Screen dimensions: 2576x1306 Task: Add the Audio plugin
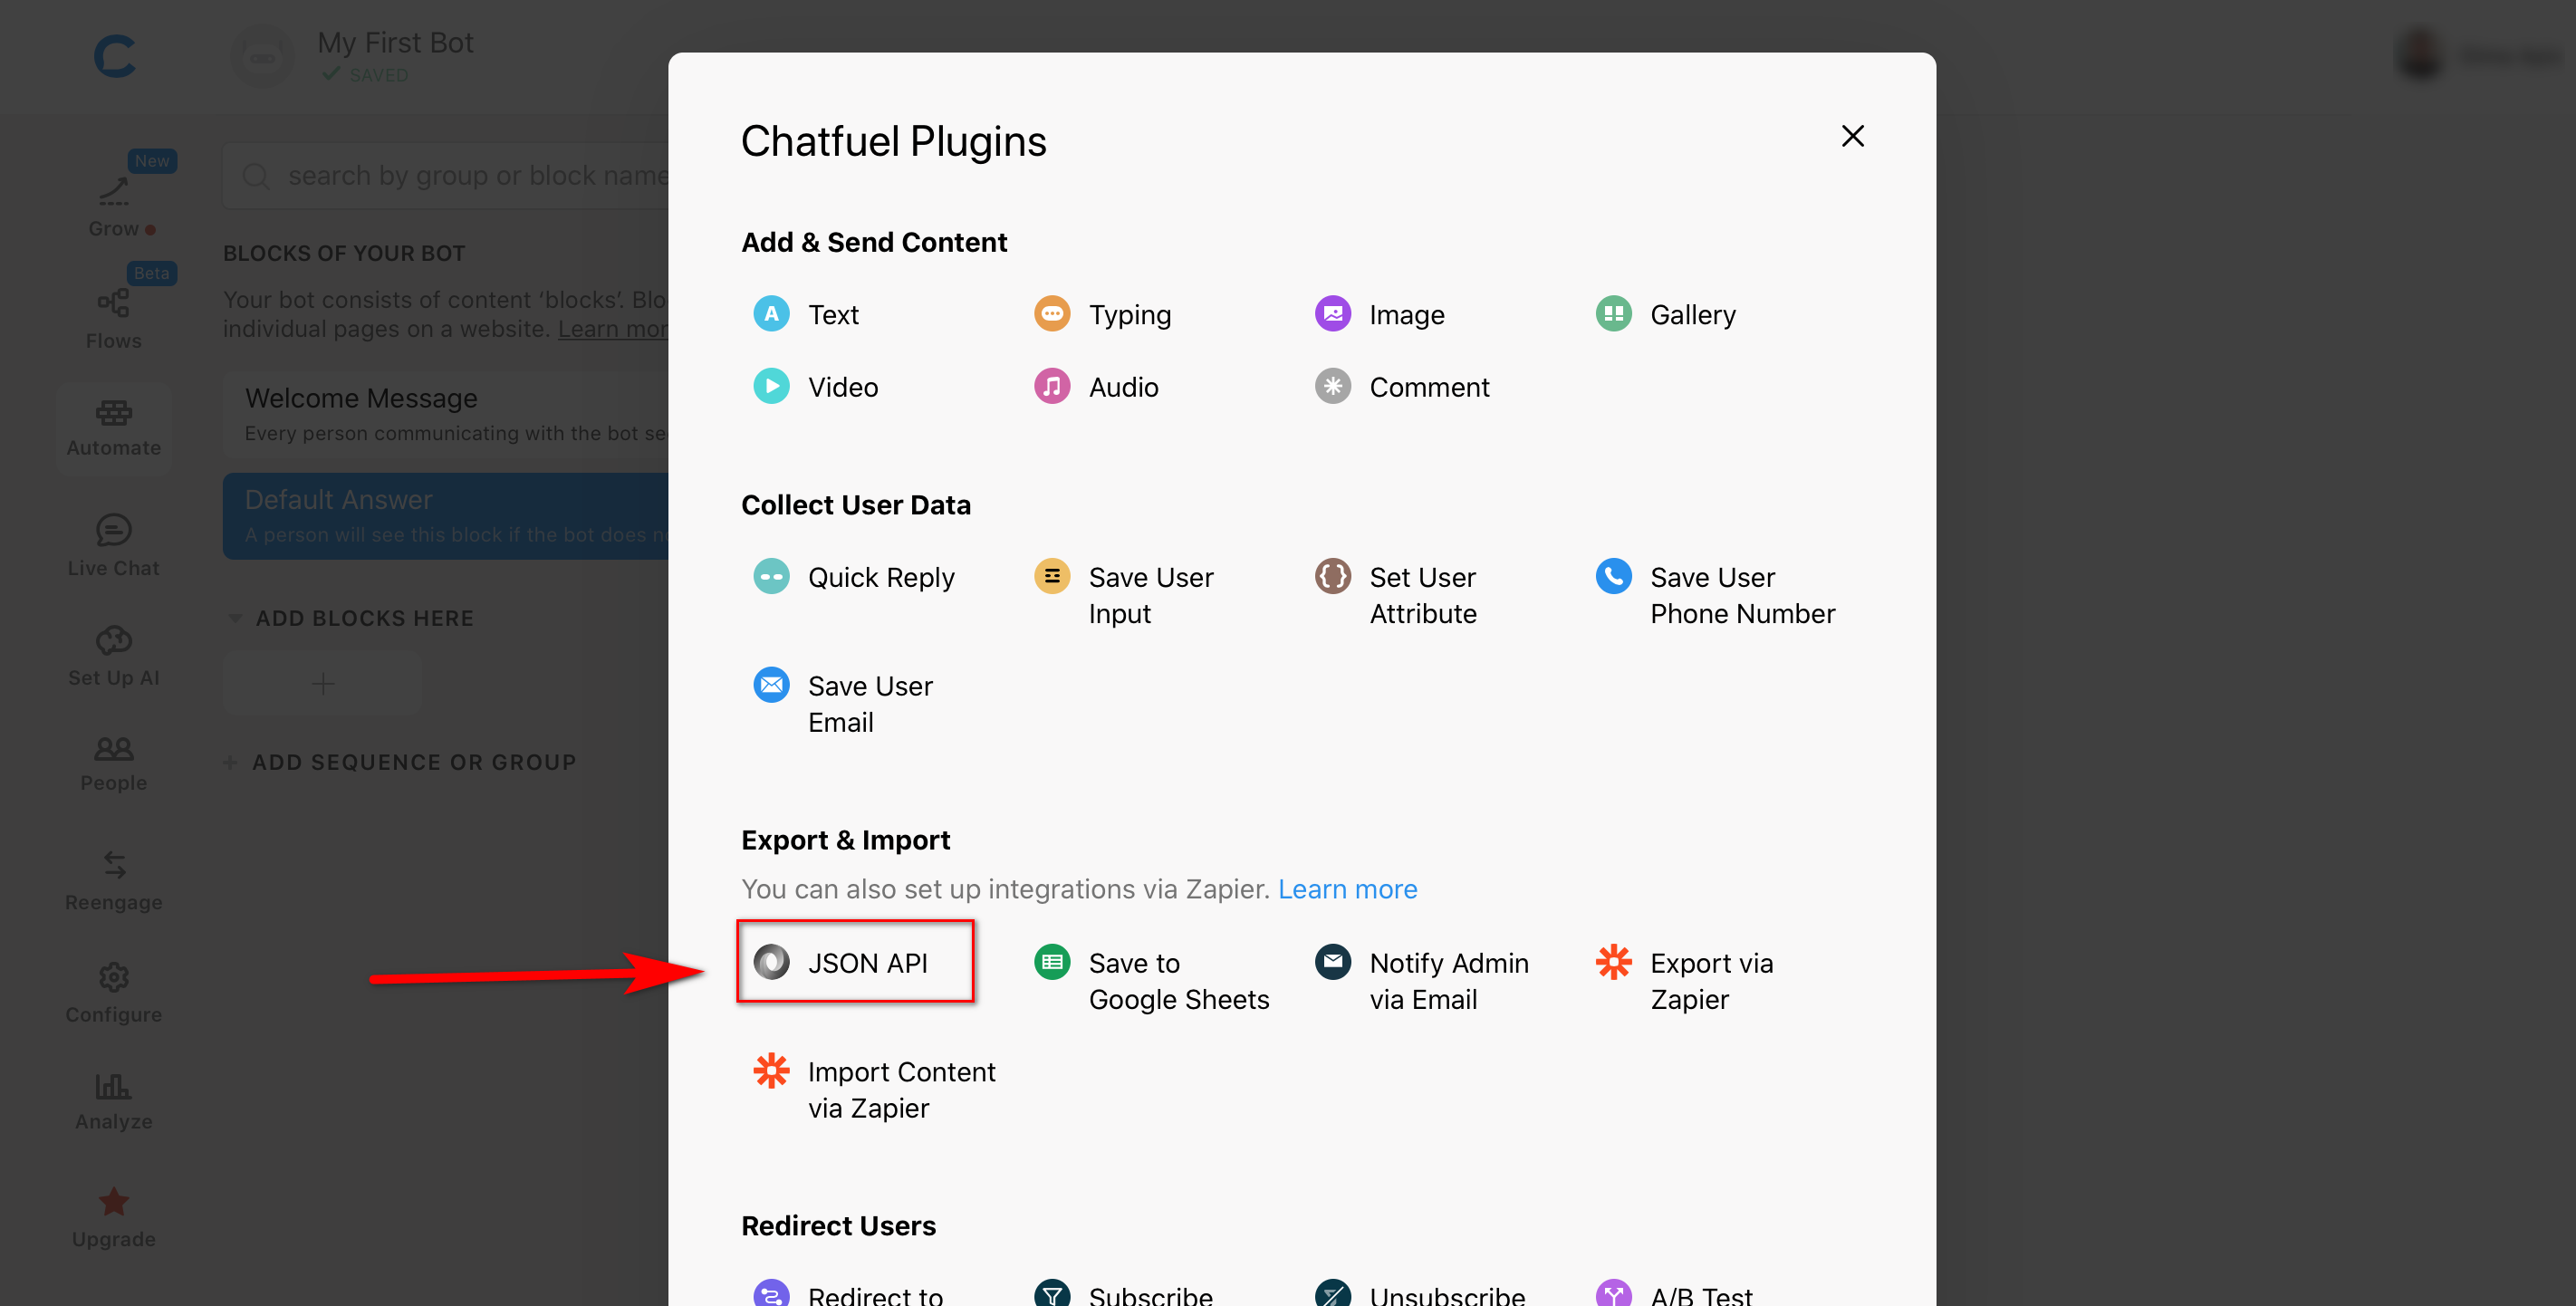coord(1096,386)
